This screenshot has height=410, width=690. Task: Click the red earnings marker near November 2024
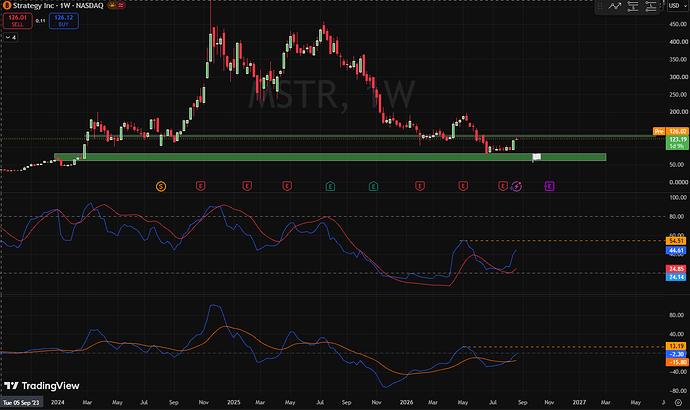(201, 187)
